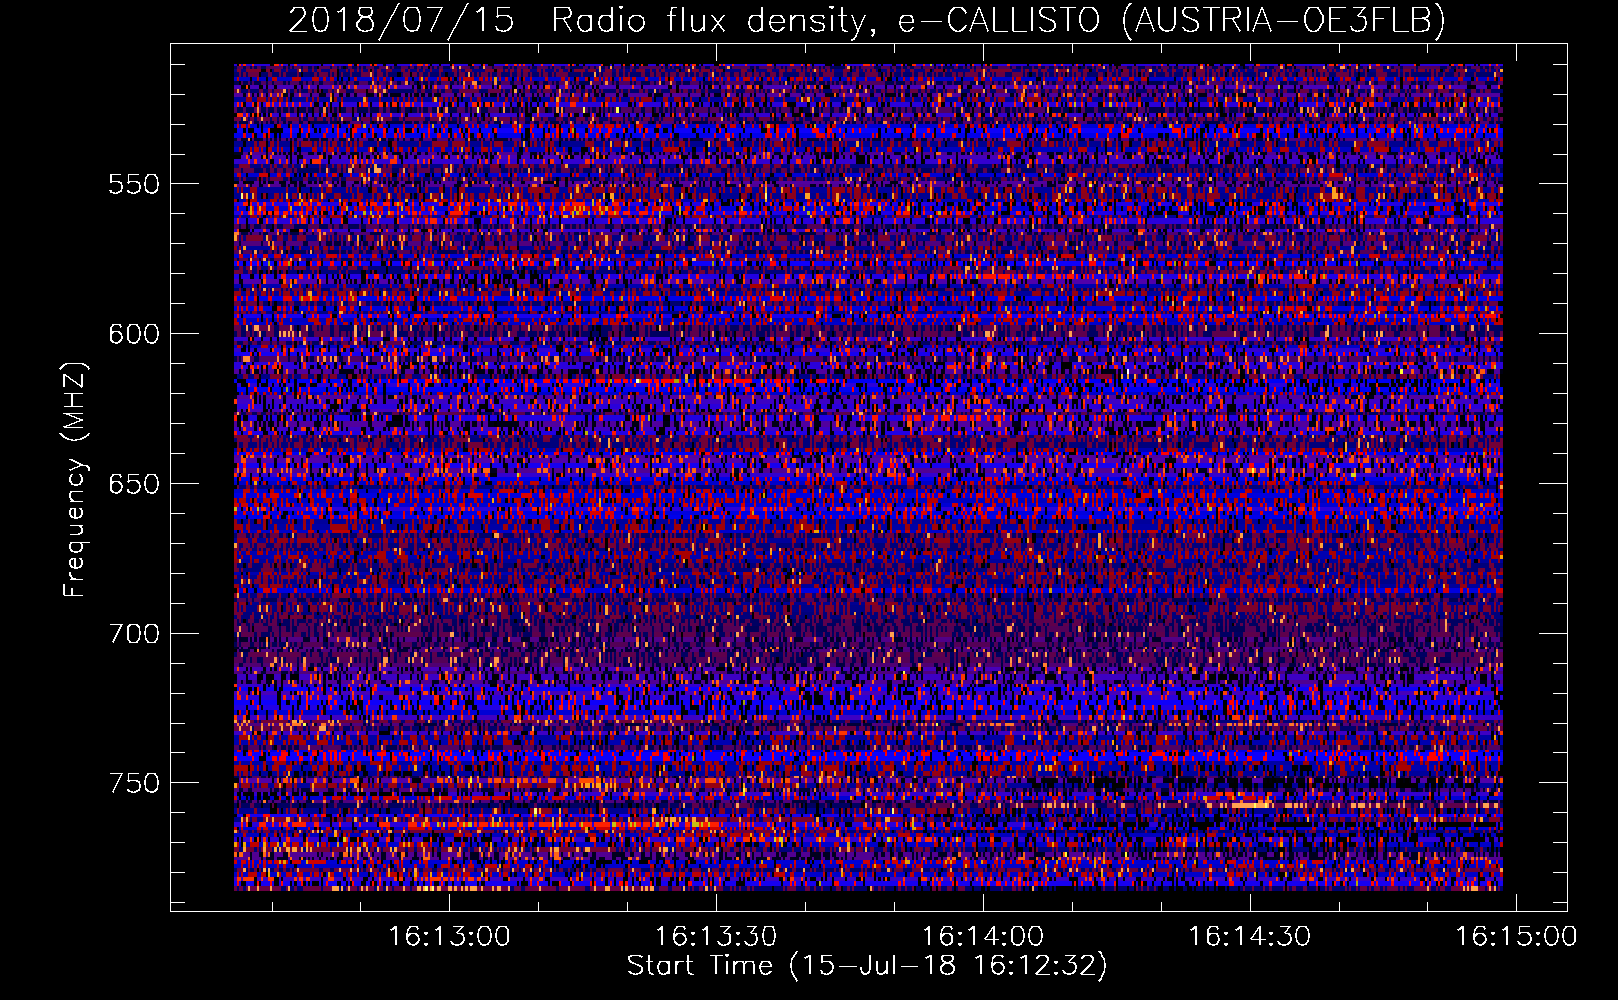
Task: Select the 550 frequency tick label
Action: click(134, 185)
